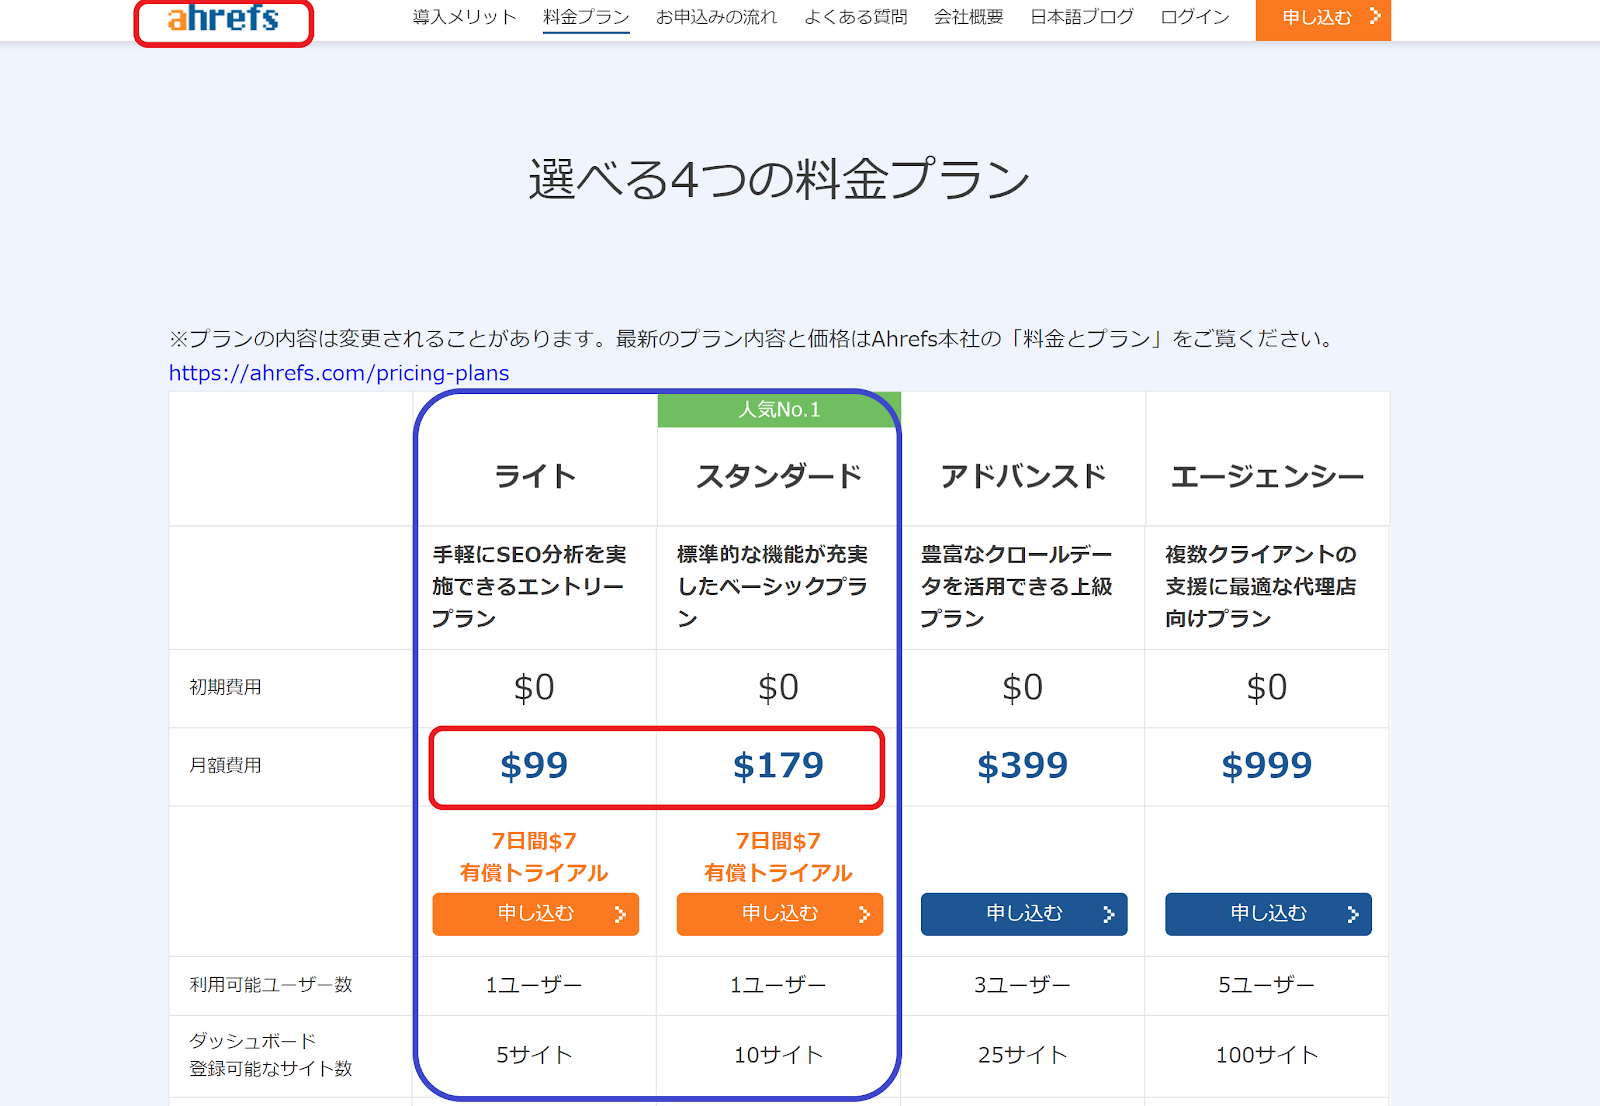Select the アドバンスド plan heading
This screenshot has height=1106, width=1600.
[1023, 476]
